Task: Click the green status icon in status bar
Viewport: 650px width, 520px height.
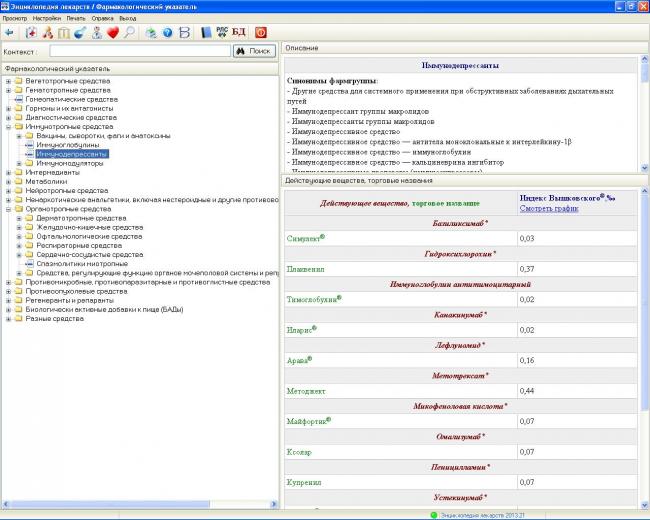Action: click(x=434, y=515)
